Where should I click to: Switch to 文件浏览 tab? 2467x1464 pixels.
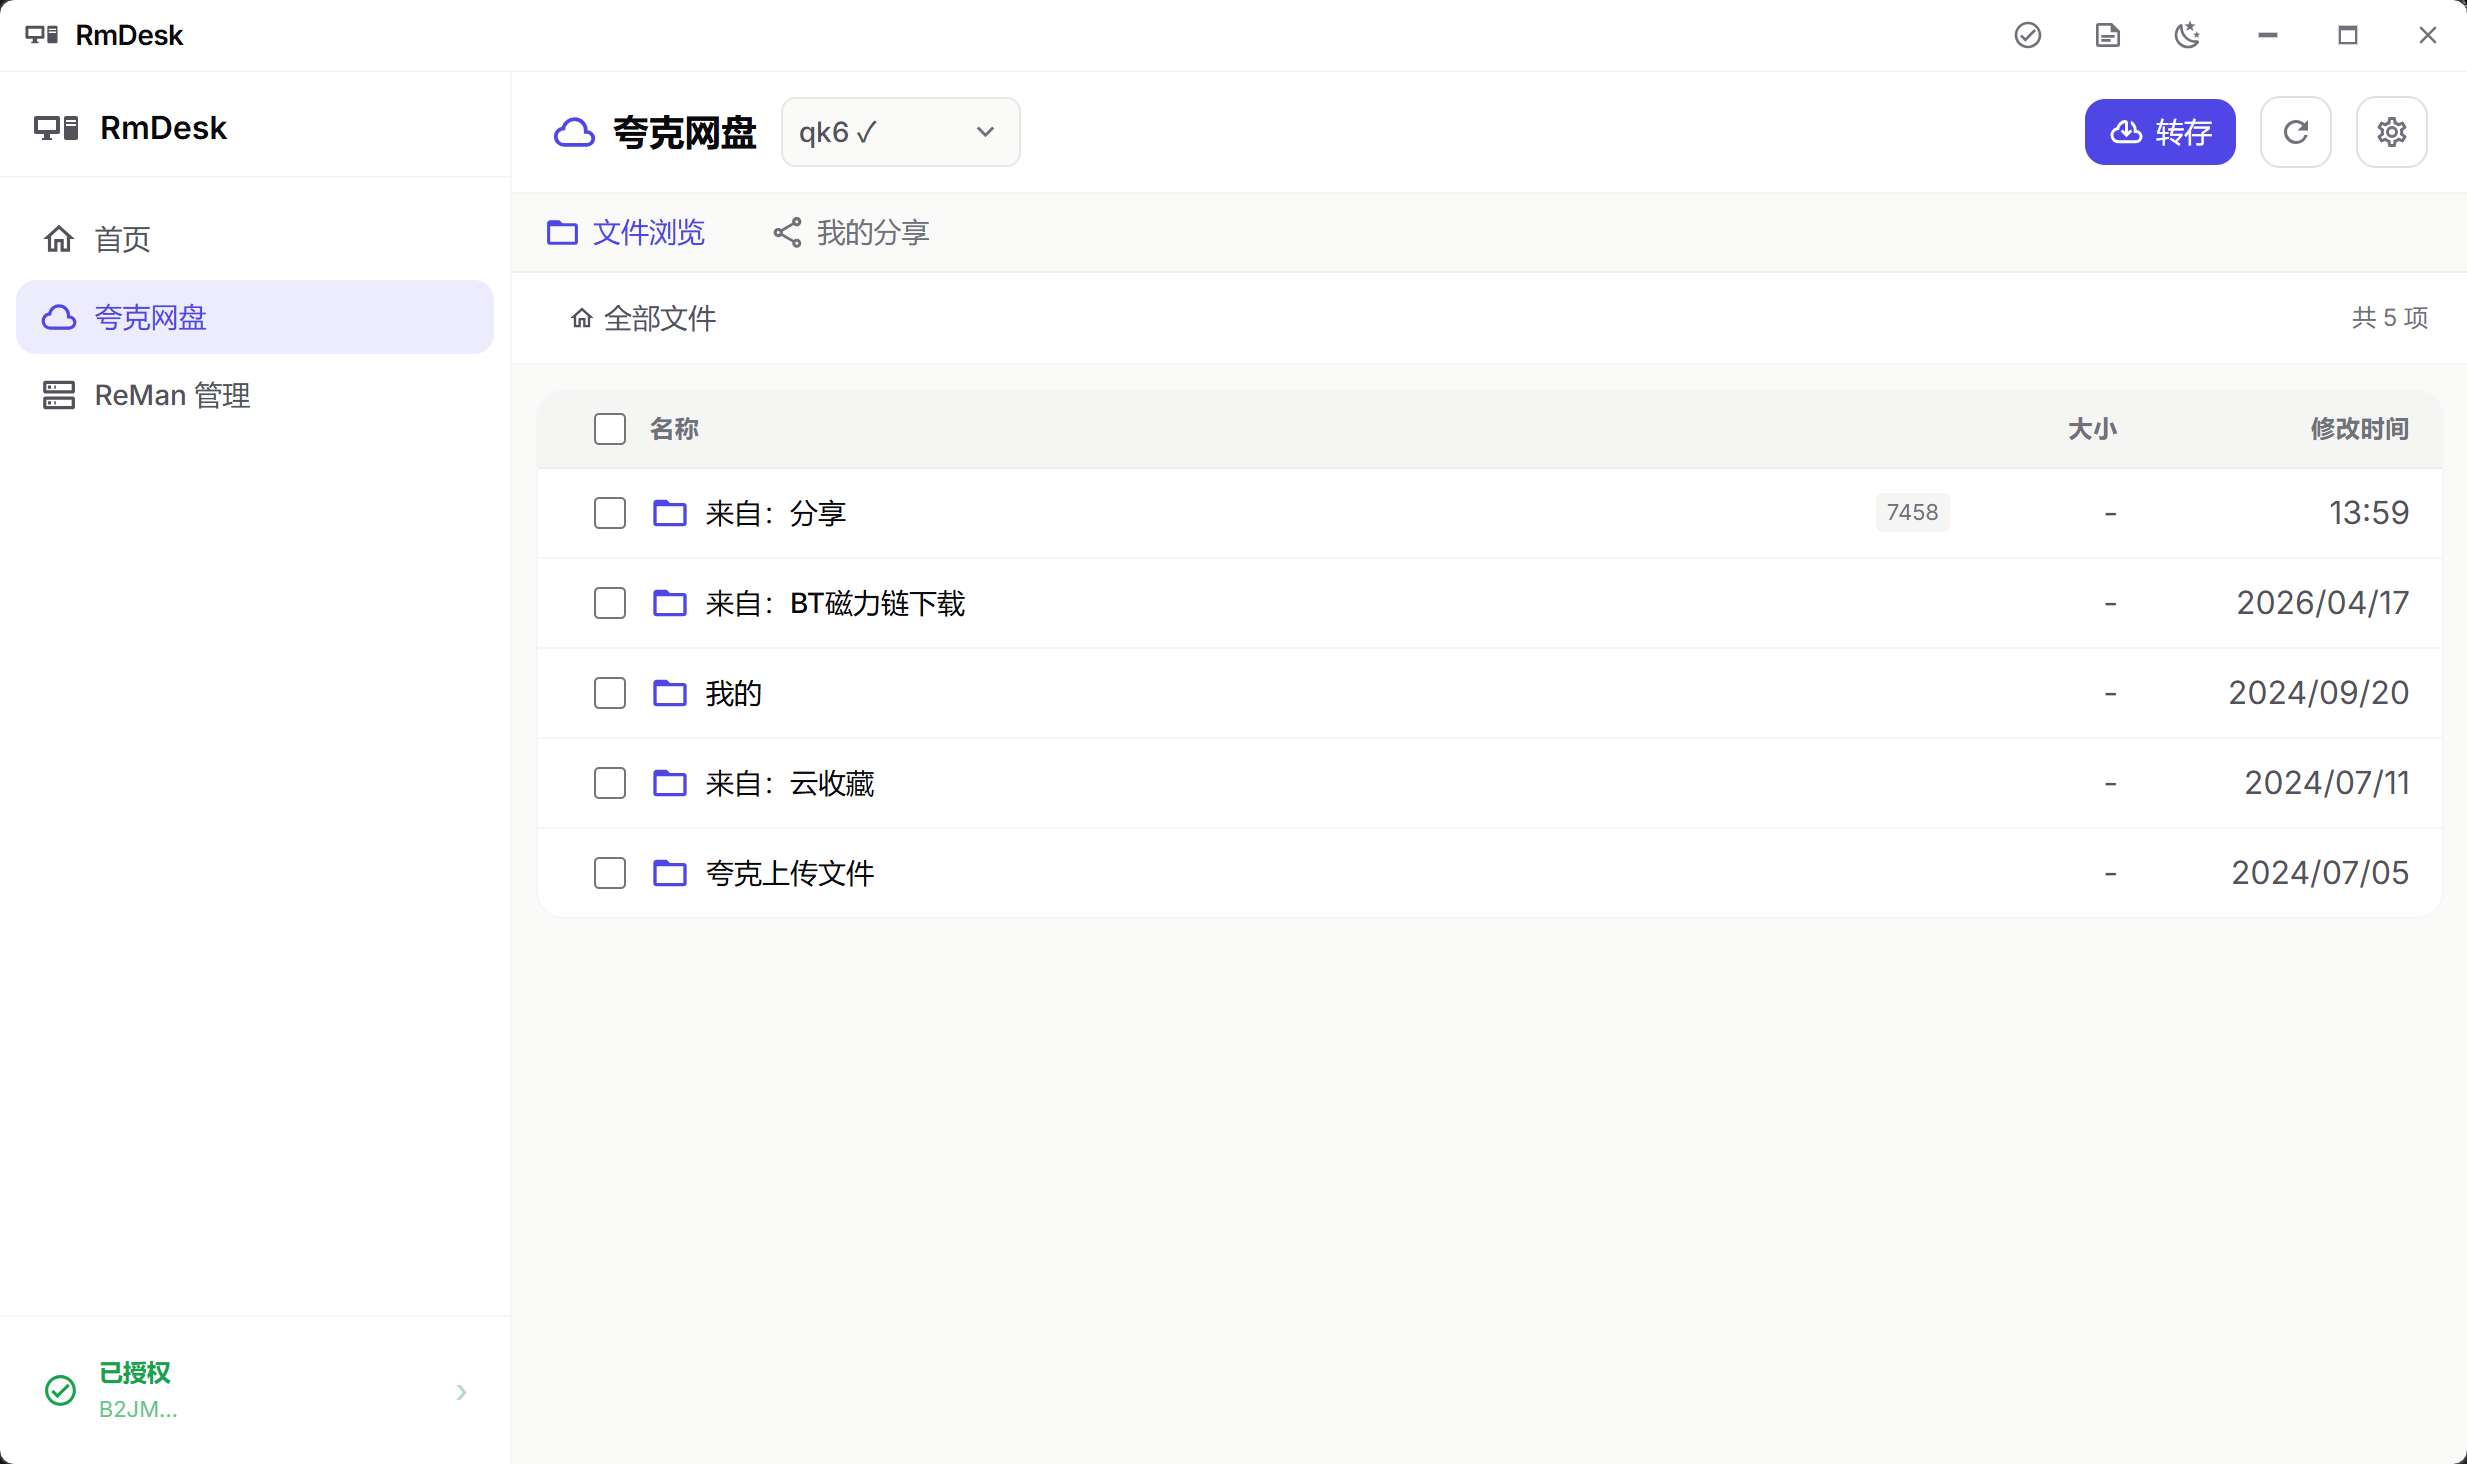tap(626, 233)
